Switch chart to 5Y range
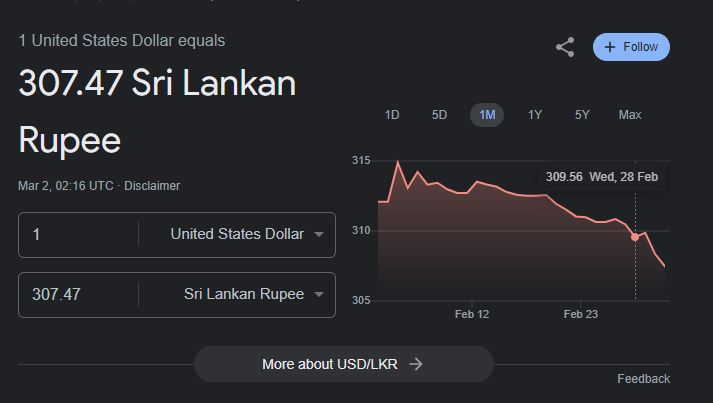 click(x=582, y=115)
